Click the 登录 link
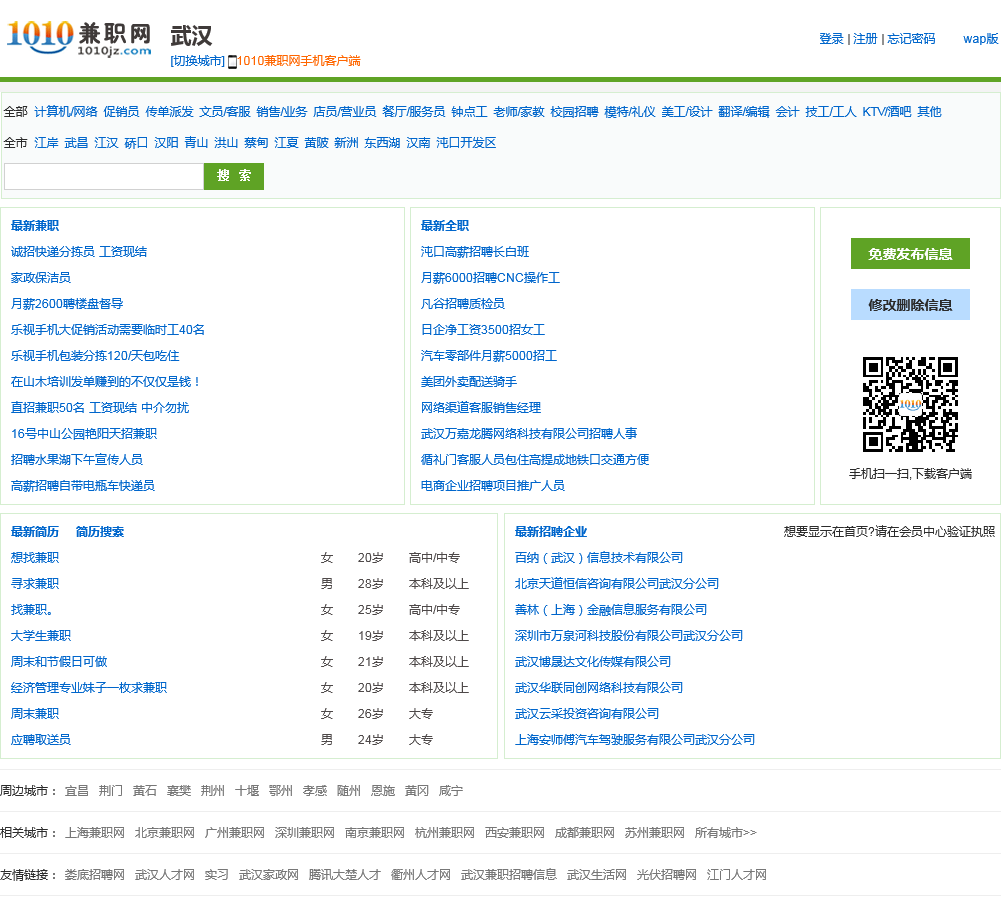The width and height of the screenshot is (1001, 910). (x=831, y=39)
